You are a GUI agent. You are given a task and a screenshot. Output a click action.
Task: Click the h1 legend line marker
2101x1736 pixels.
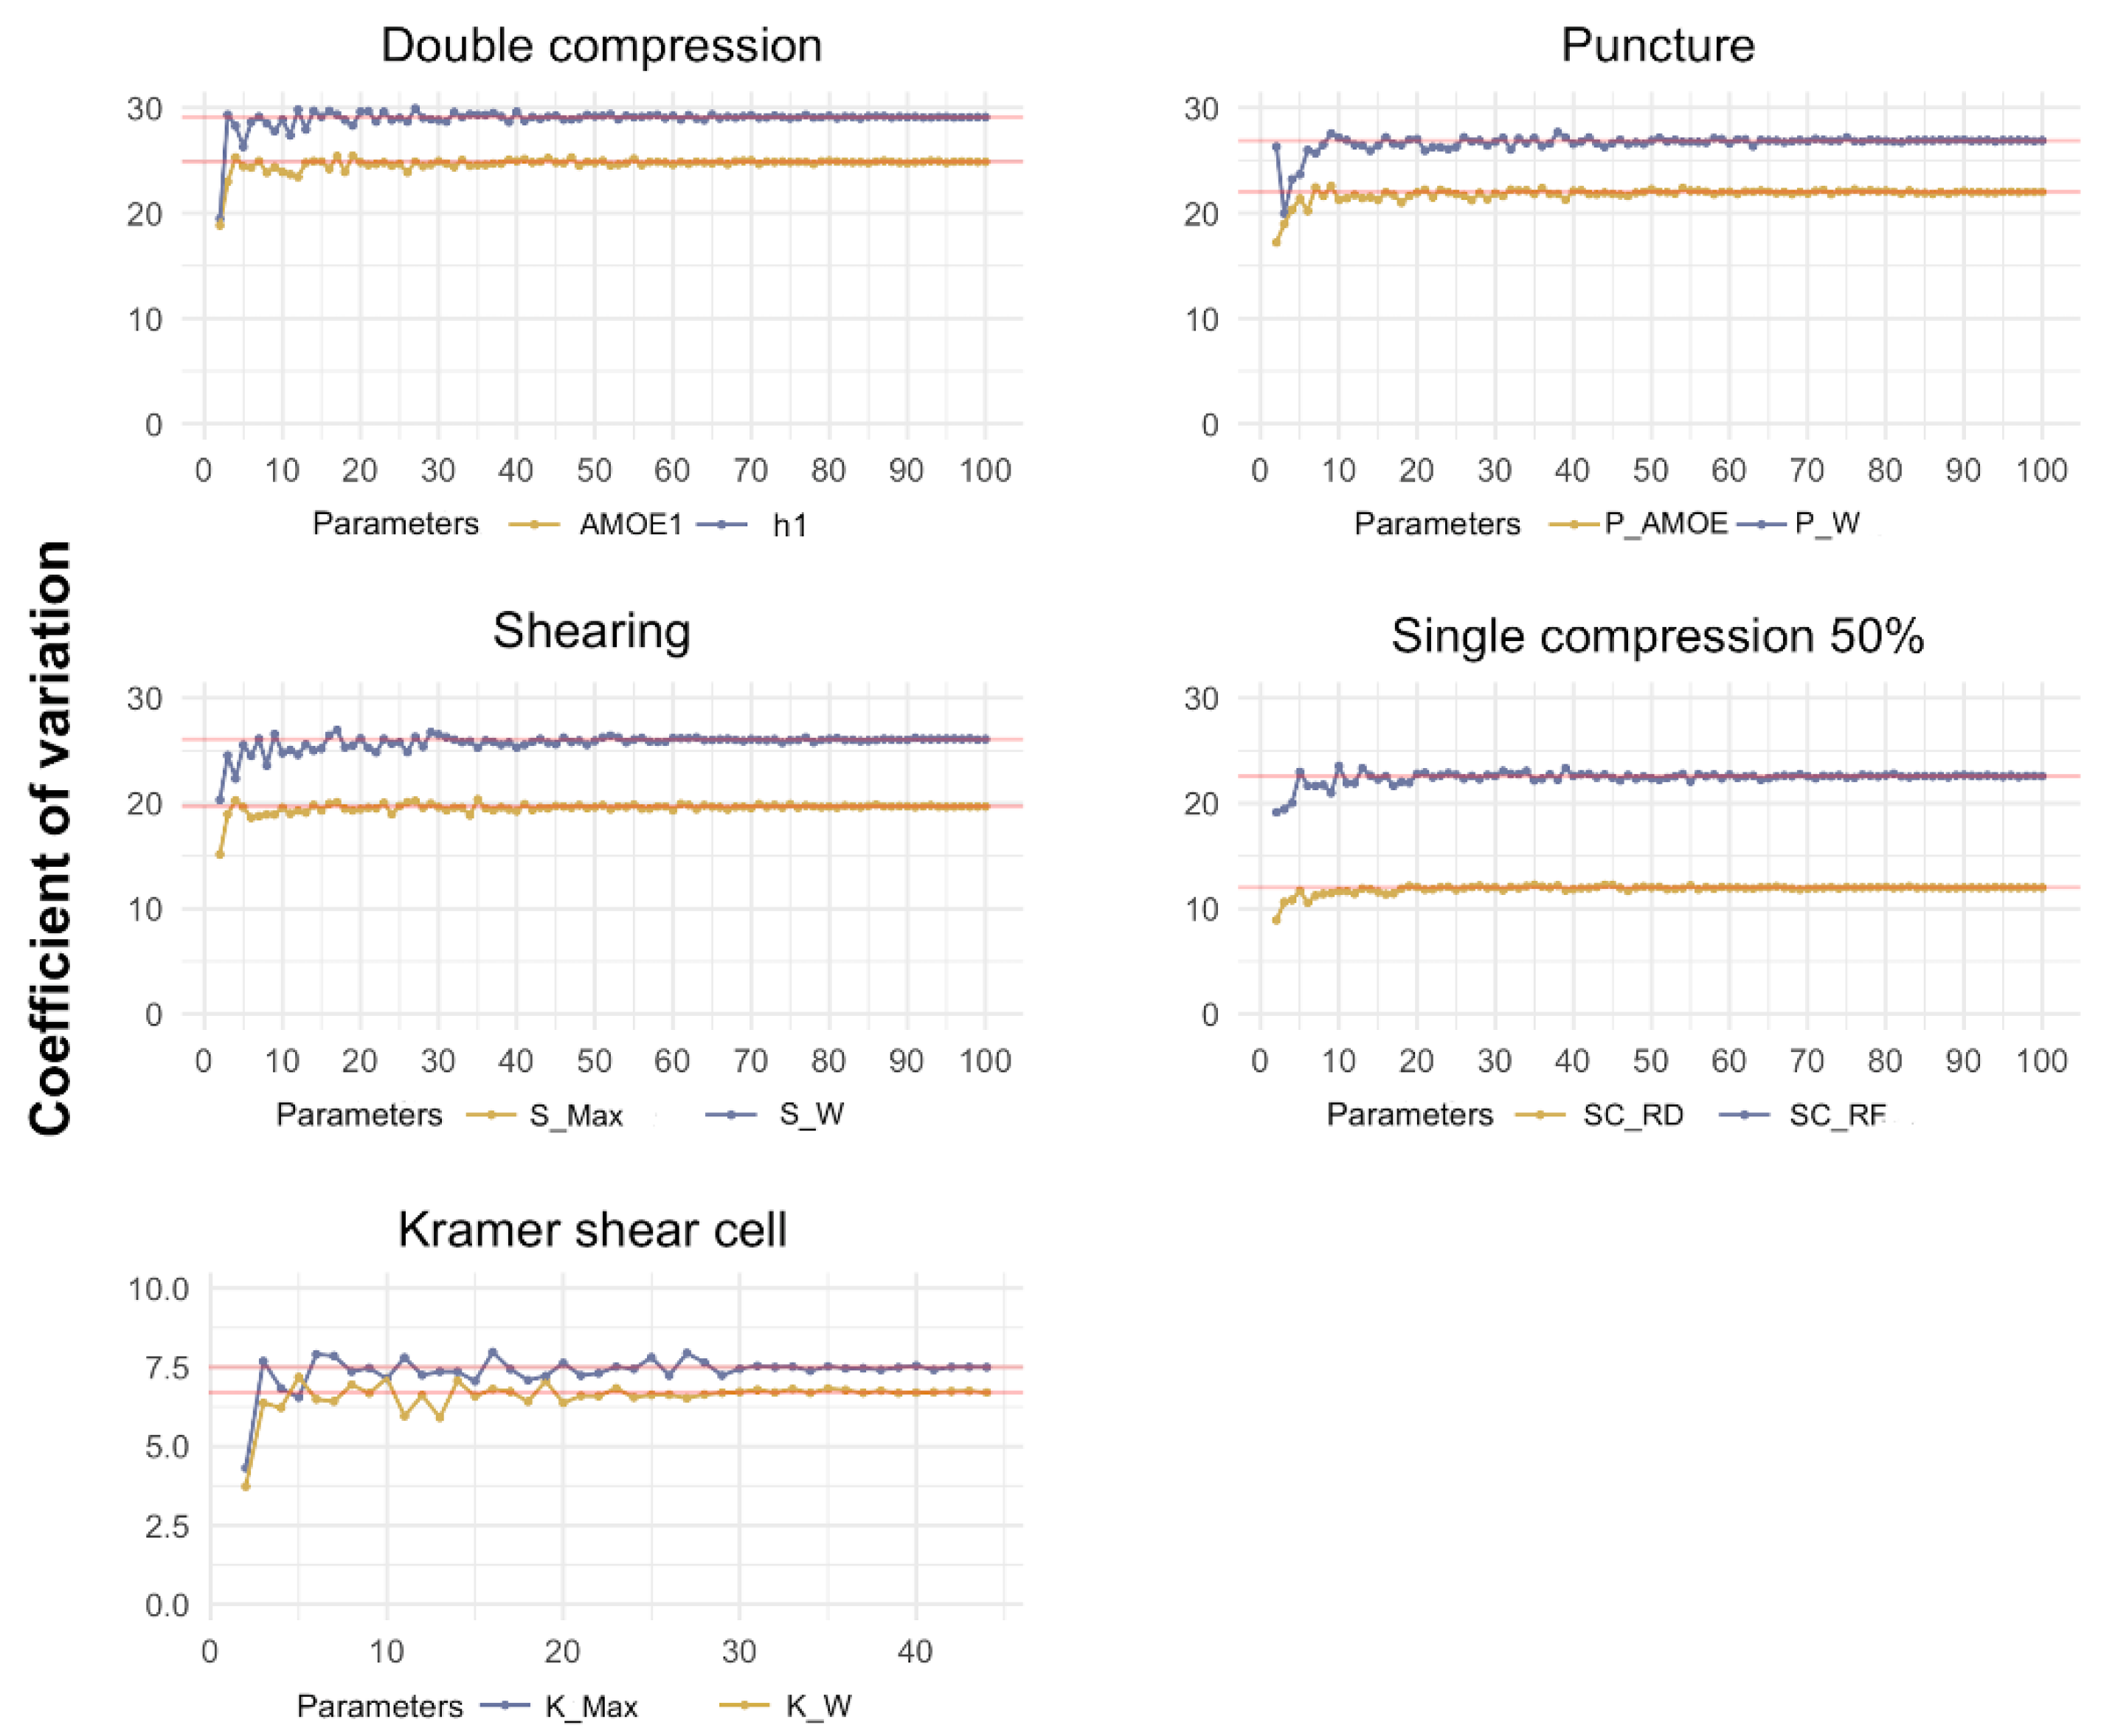point(720,524)
